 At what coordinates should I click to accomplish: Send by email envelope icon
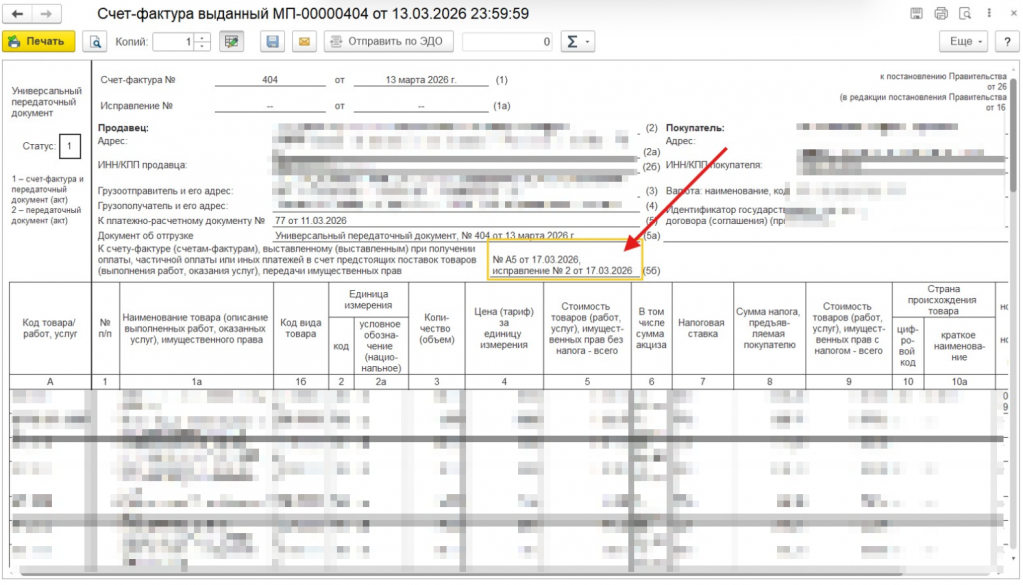(304, 42)
